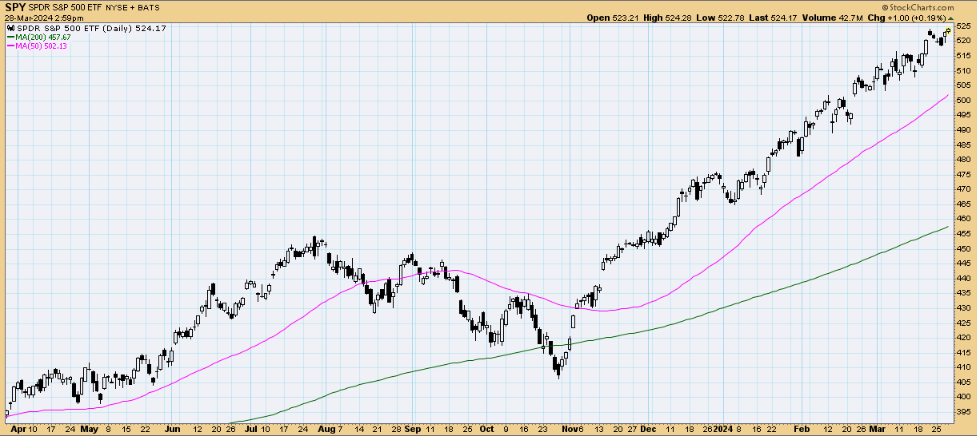Click the candlestick icon before the legend title
The height and width of the screenshot is (437, 977).
click(x=11, y=28)
